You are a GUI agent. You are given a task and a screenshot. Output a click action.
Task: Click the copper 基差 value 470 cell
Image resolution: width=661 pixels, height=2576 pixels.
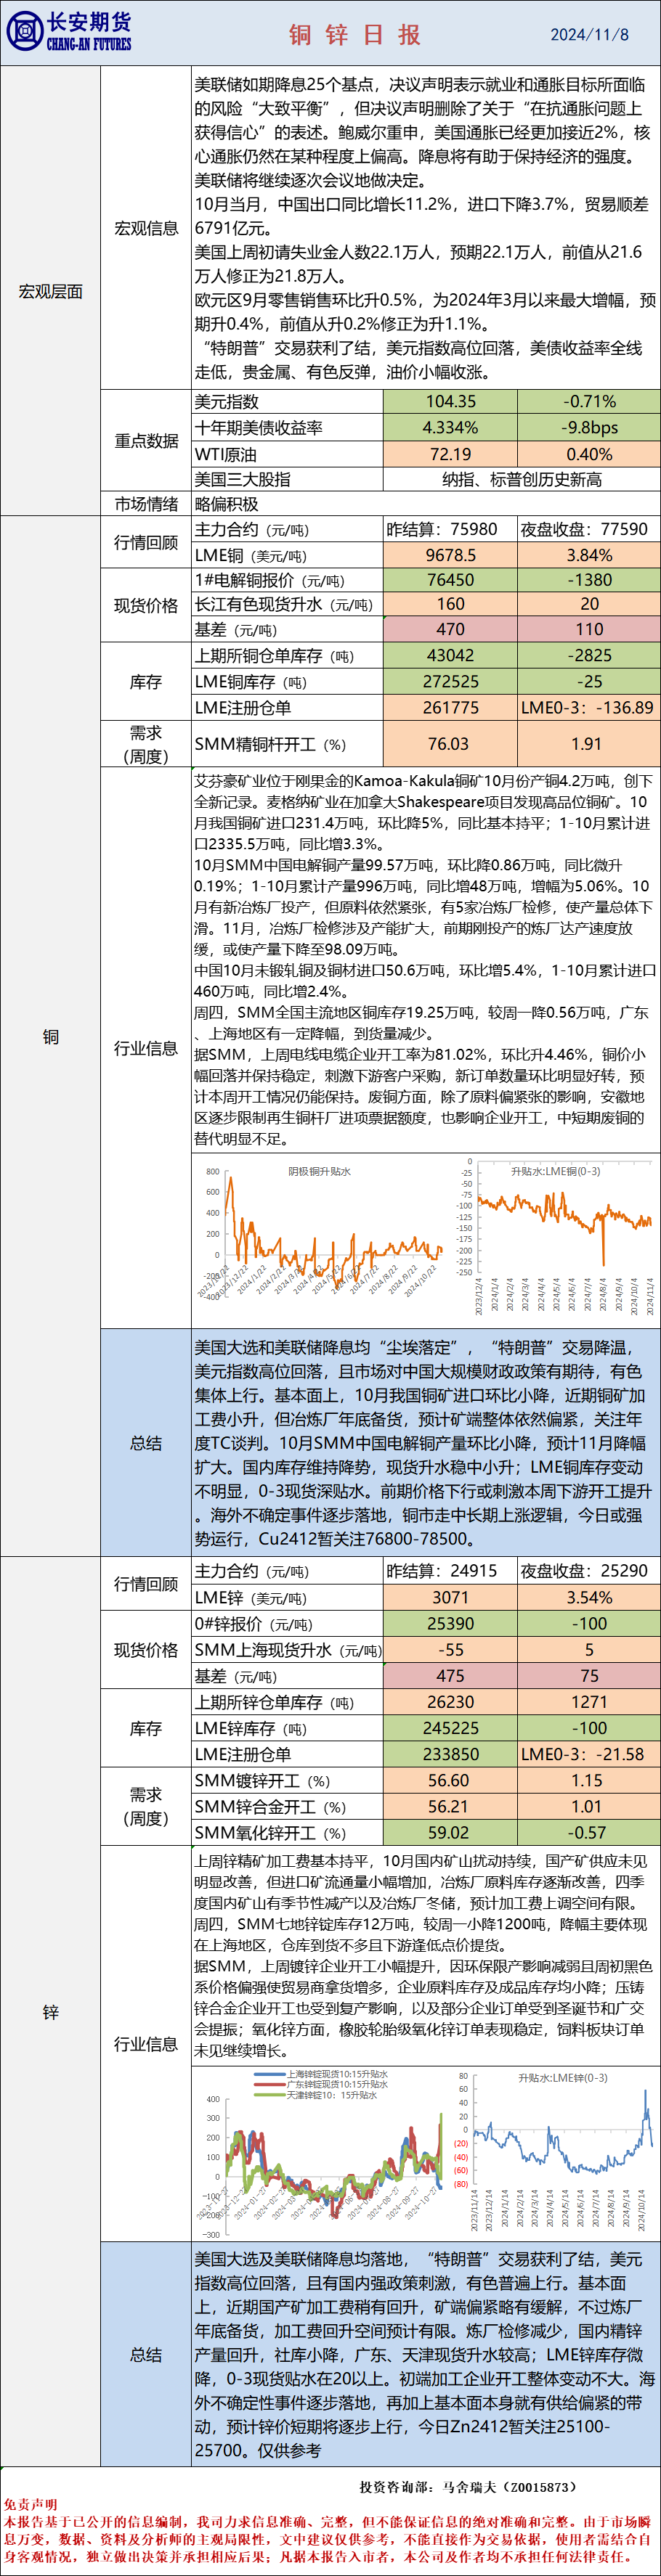pos(450,629)
